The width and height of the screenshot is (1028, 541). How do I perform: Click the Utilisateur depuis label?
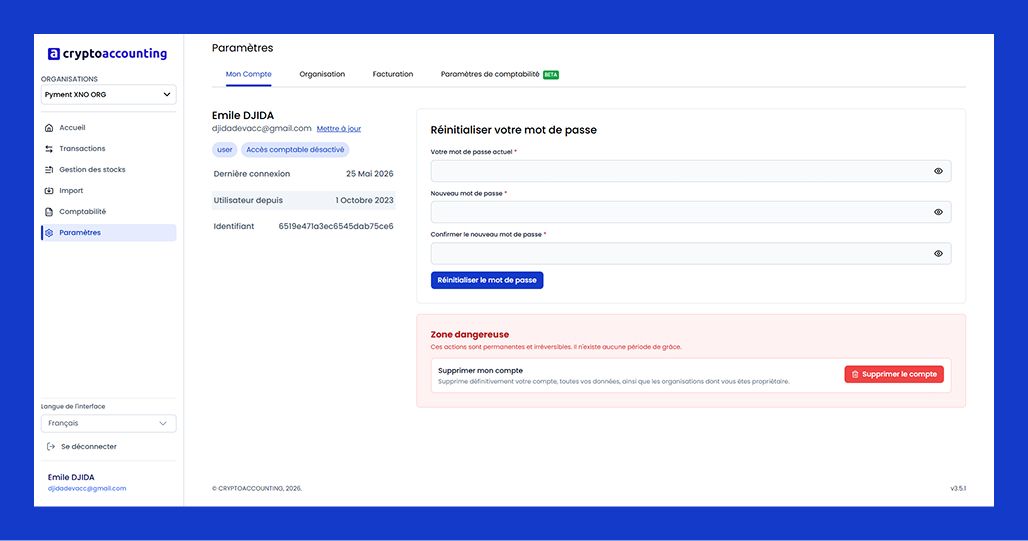coord(248,200)
